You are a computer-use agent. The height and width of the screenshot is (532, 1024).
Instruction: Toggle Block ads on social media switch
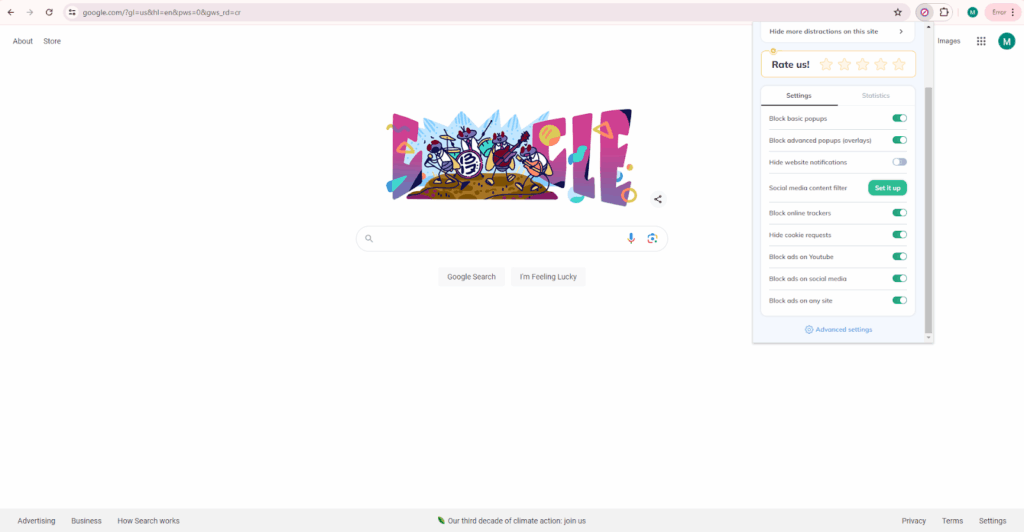899,279
